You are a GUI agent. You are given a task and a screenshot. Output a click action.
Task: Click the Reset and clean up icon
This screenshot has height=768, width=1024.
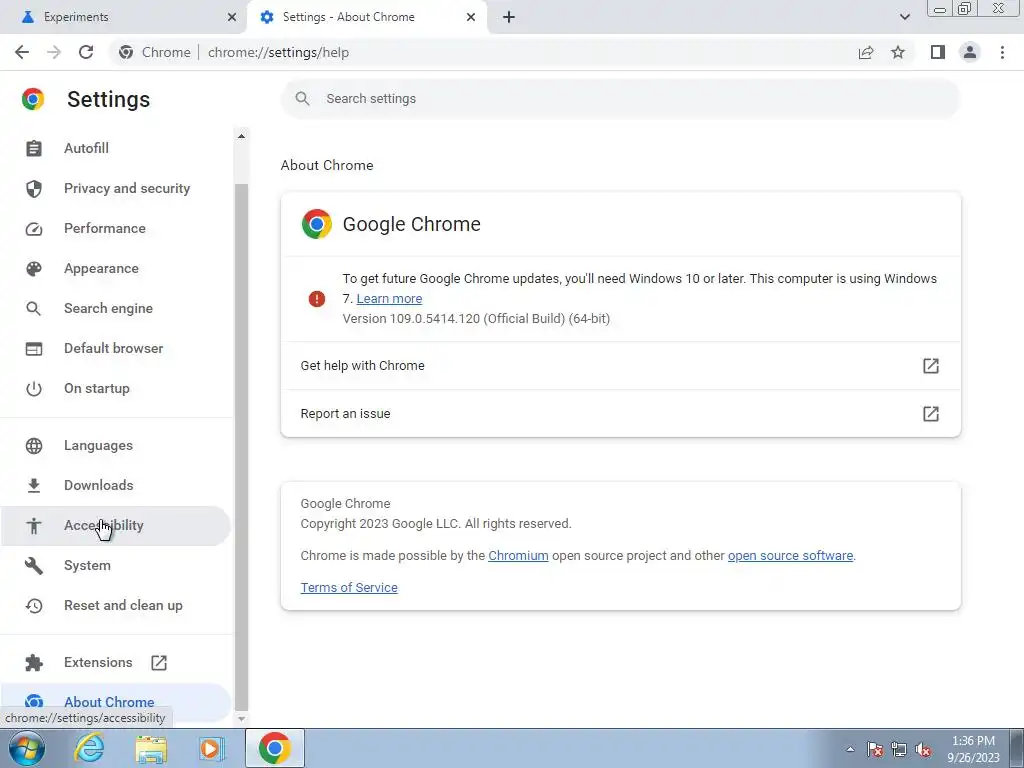click(x=34, y=605)
